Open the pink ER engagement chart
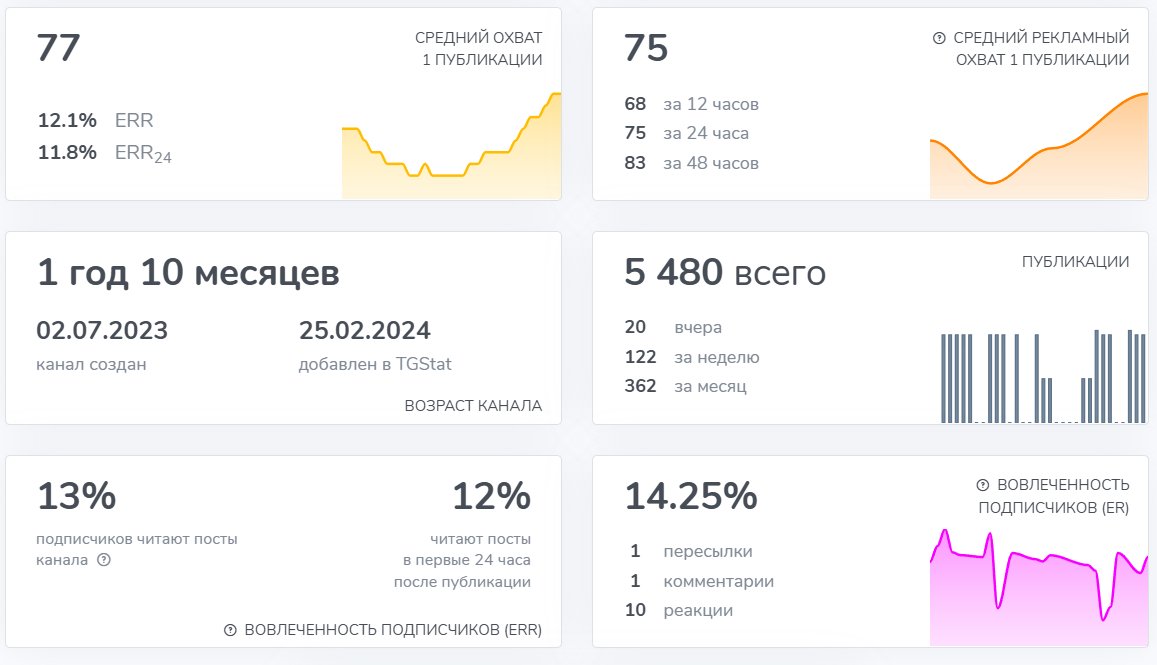 1038,587
